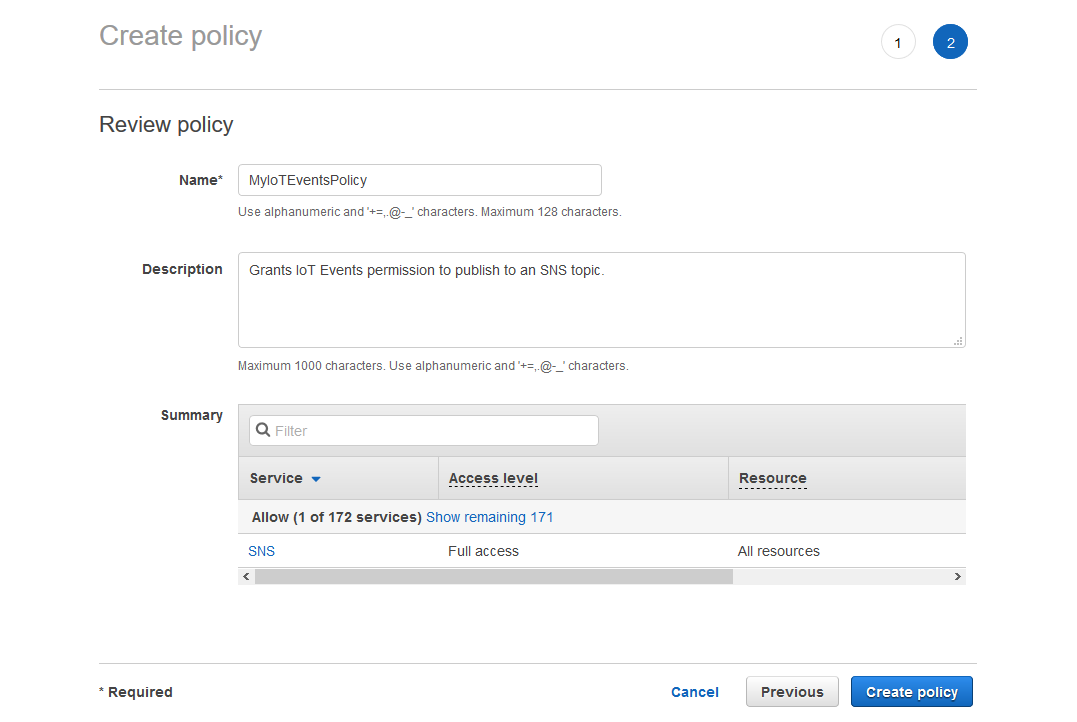Screen dimensions: 1077x722
Task: Click the textarea resize handle in Description
Action: click(x=958, y=341)
